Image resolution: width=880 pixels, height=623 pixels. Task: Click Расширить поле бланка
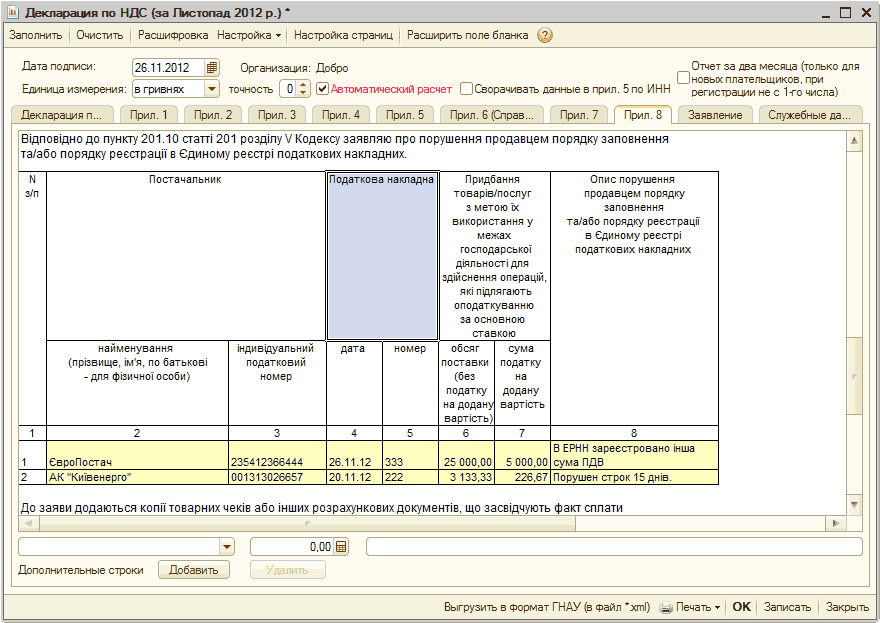pos(468,35)
